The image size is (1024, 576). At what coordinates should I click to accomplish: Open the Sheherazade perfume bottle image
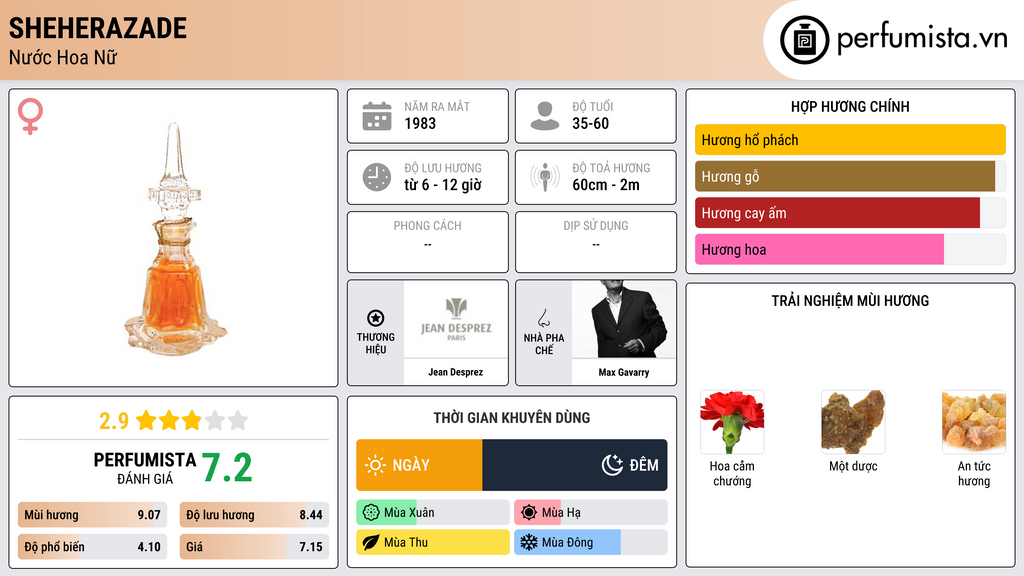pos(175,239)
